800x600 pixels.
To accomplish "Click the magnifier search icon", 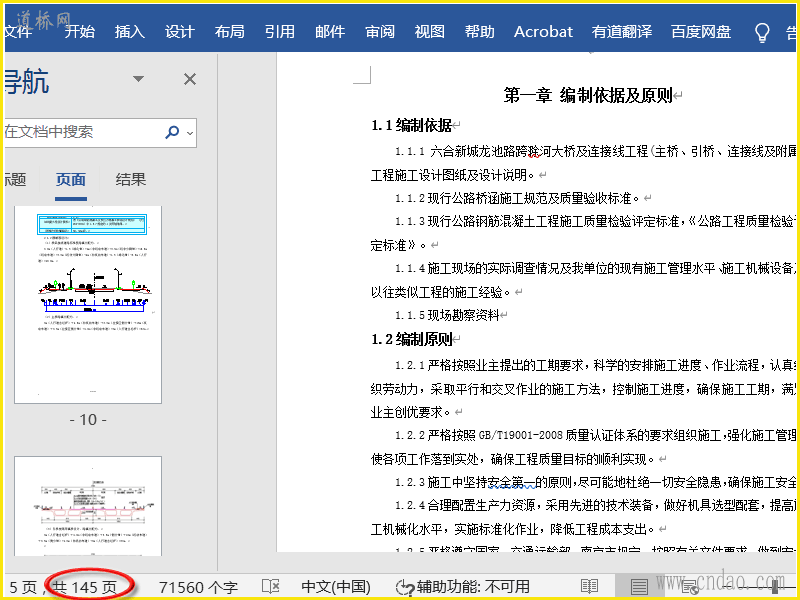I will coord(172,132).
